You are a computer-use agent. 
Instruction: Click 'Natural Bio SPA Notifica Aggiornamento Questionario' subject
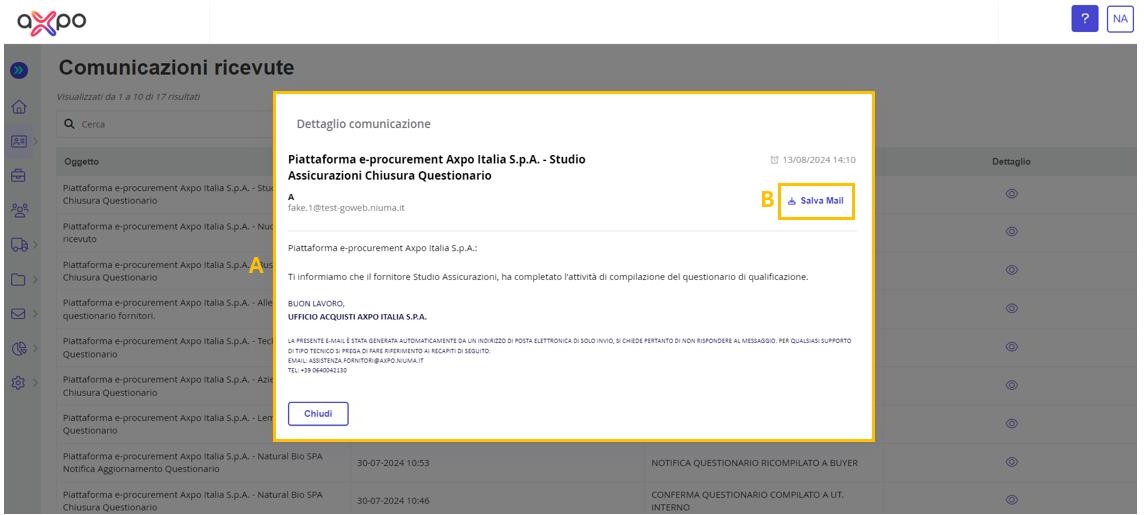tap(193, 462)
